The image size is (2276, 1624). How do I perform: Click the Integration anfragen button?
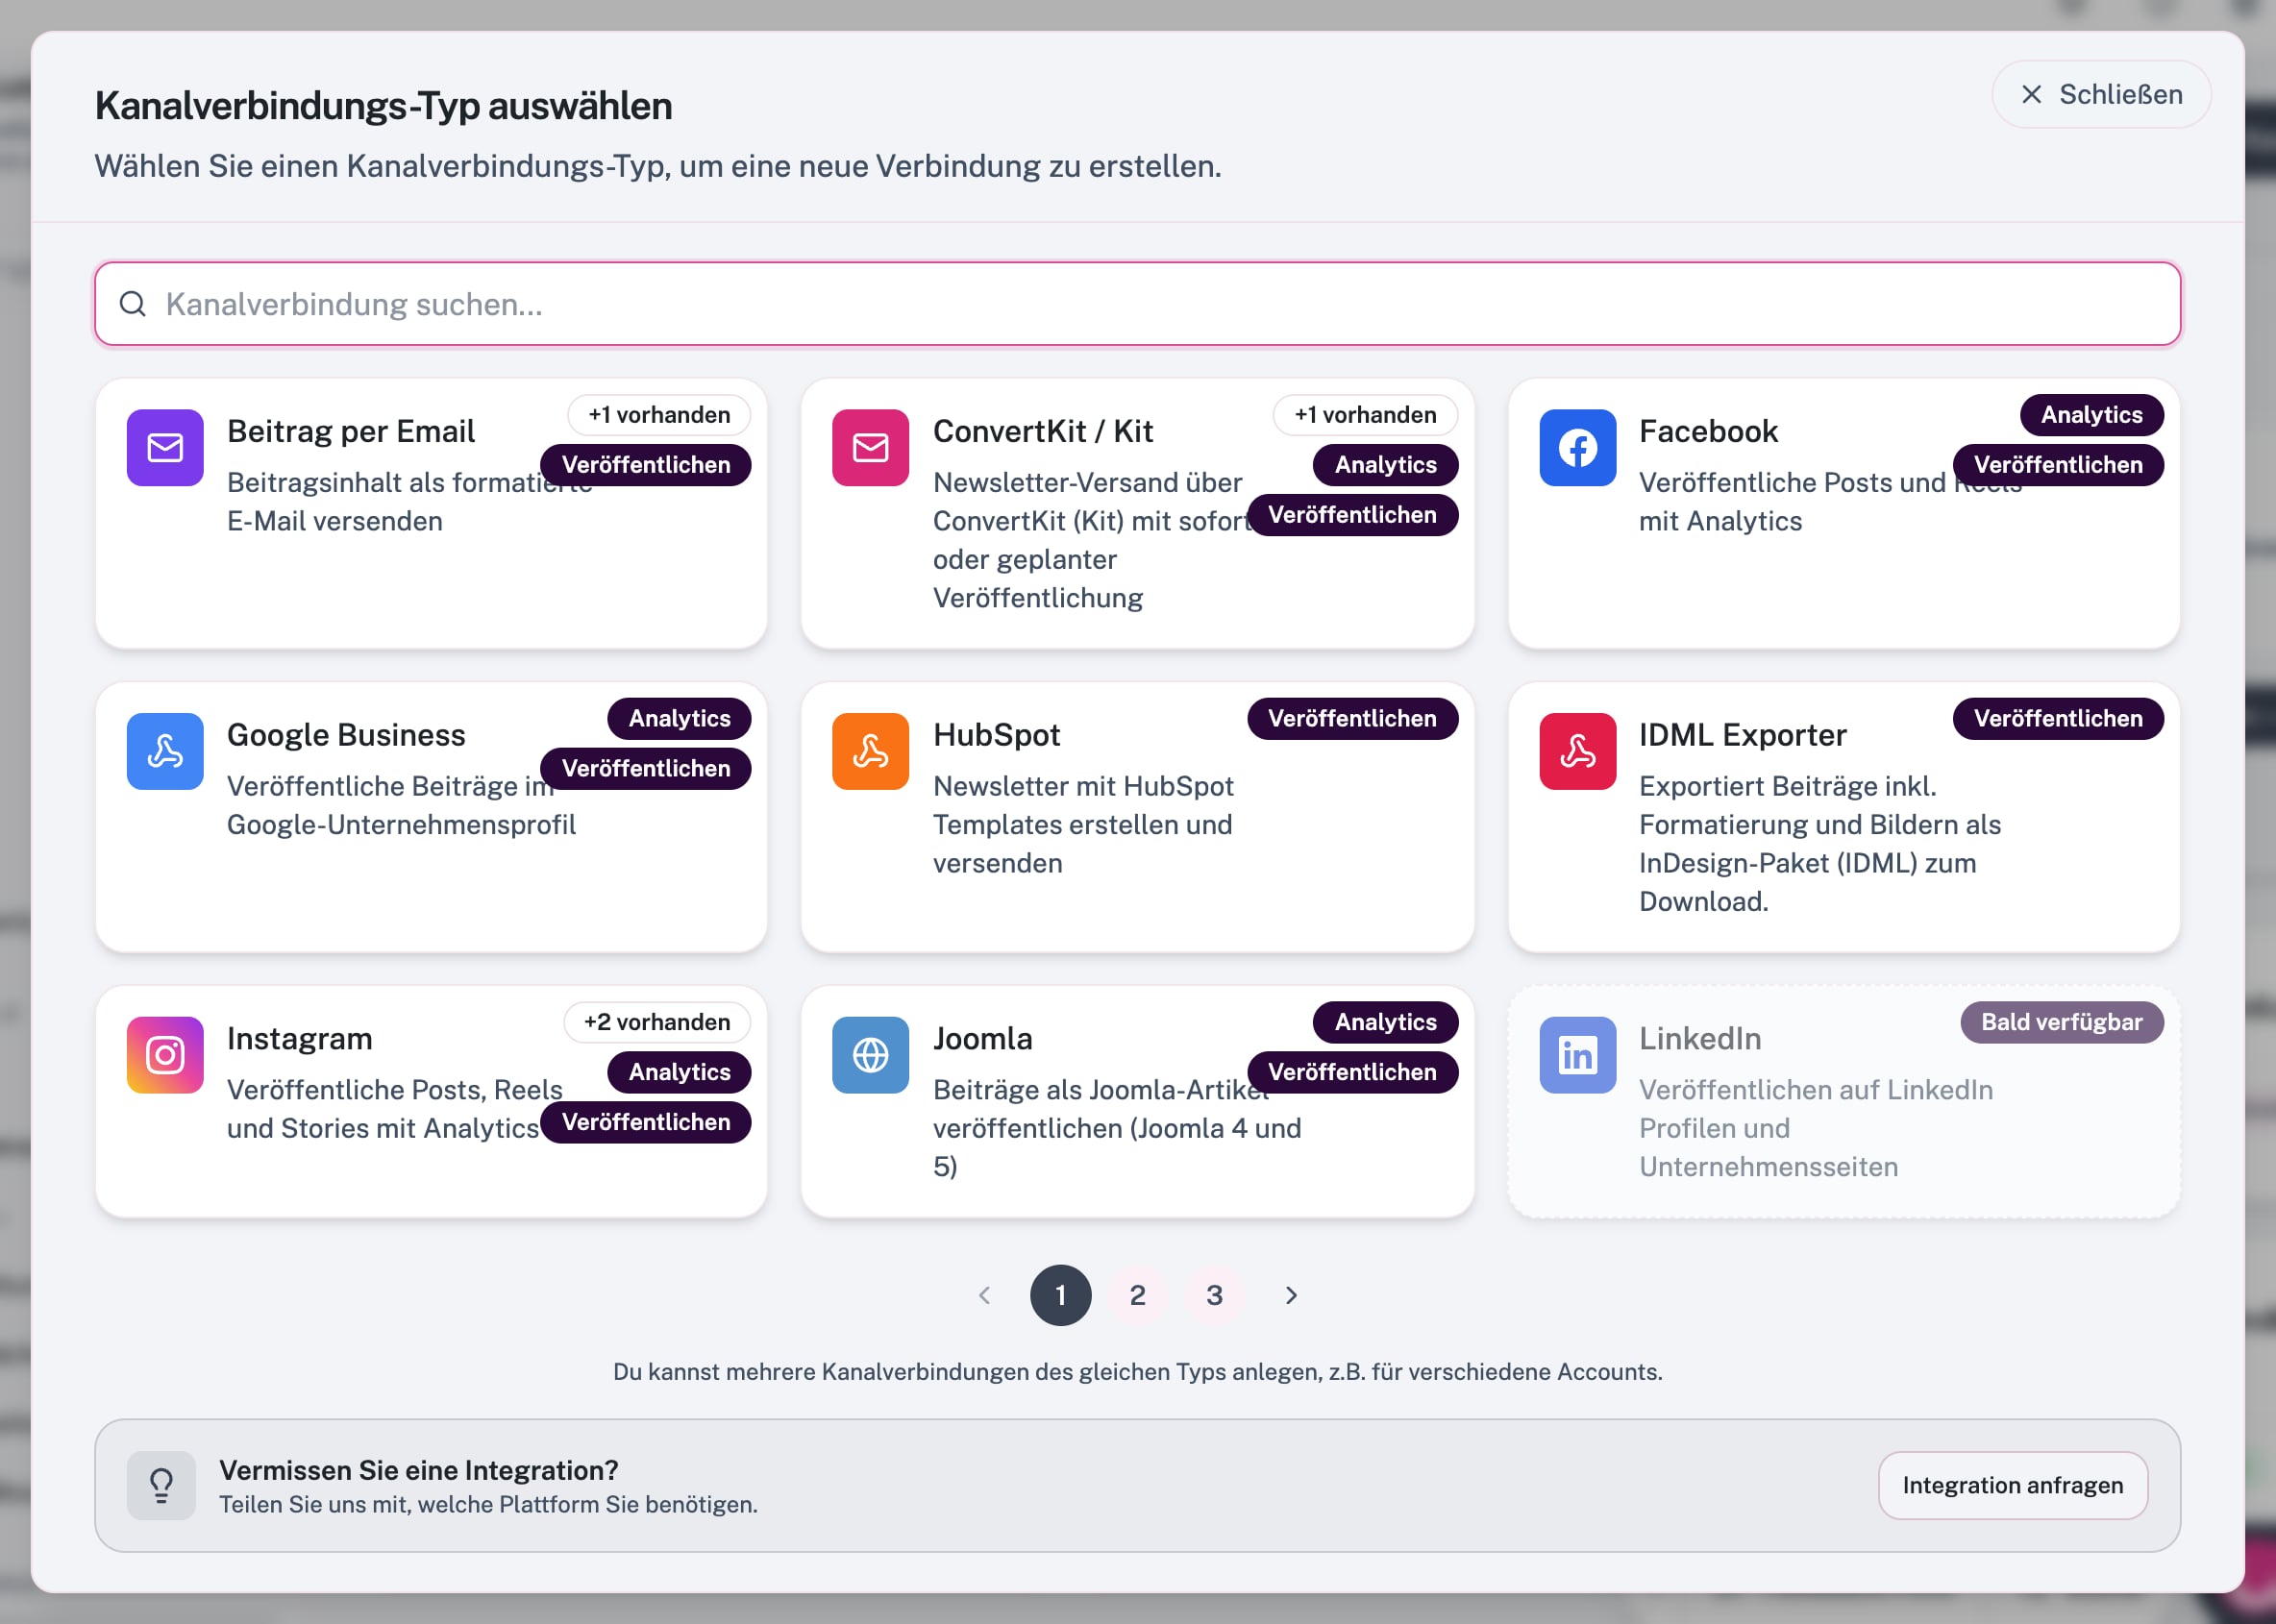(x=2012, y=1485)
